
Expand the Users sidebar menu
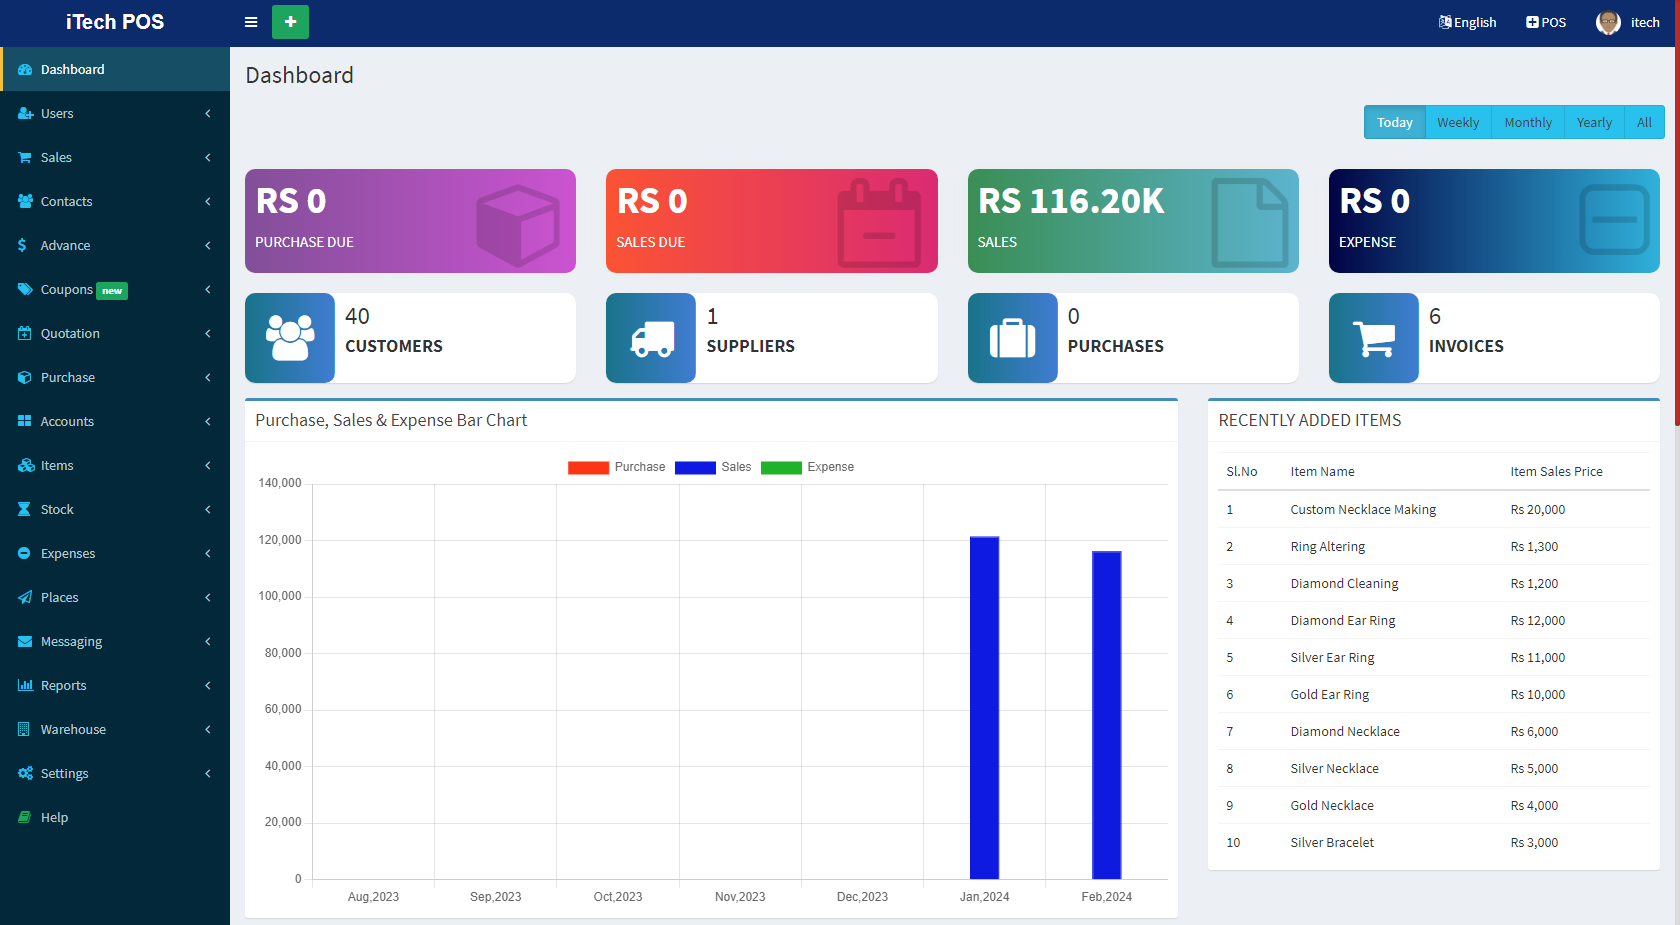[115, 114]
